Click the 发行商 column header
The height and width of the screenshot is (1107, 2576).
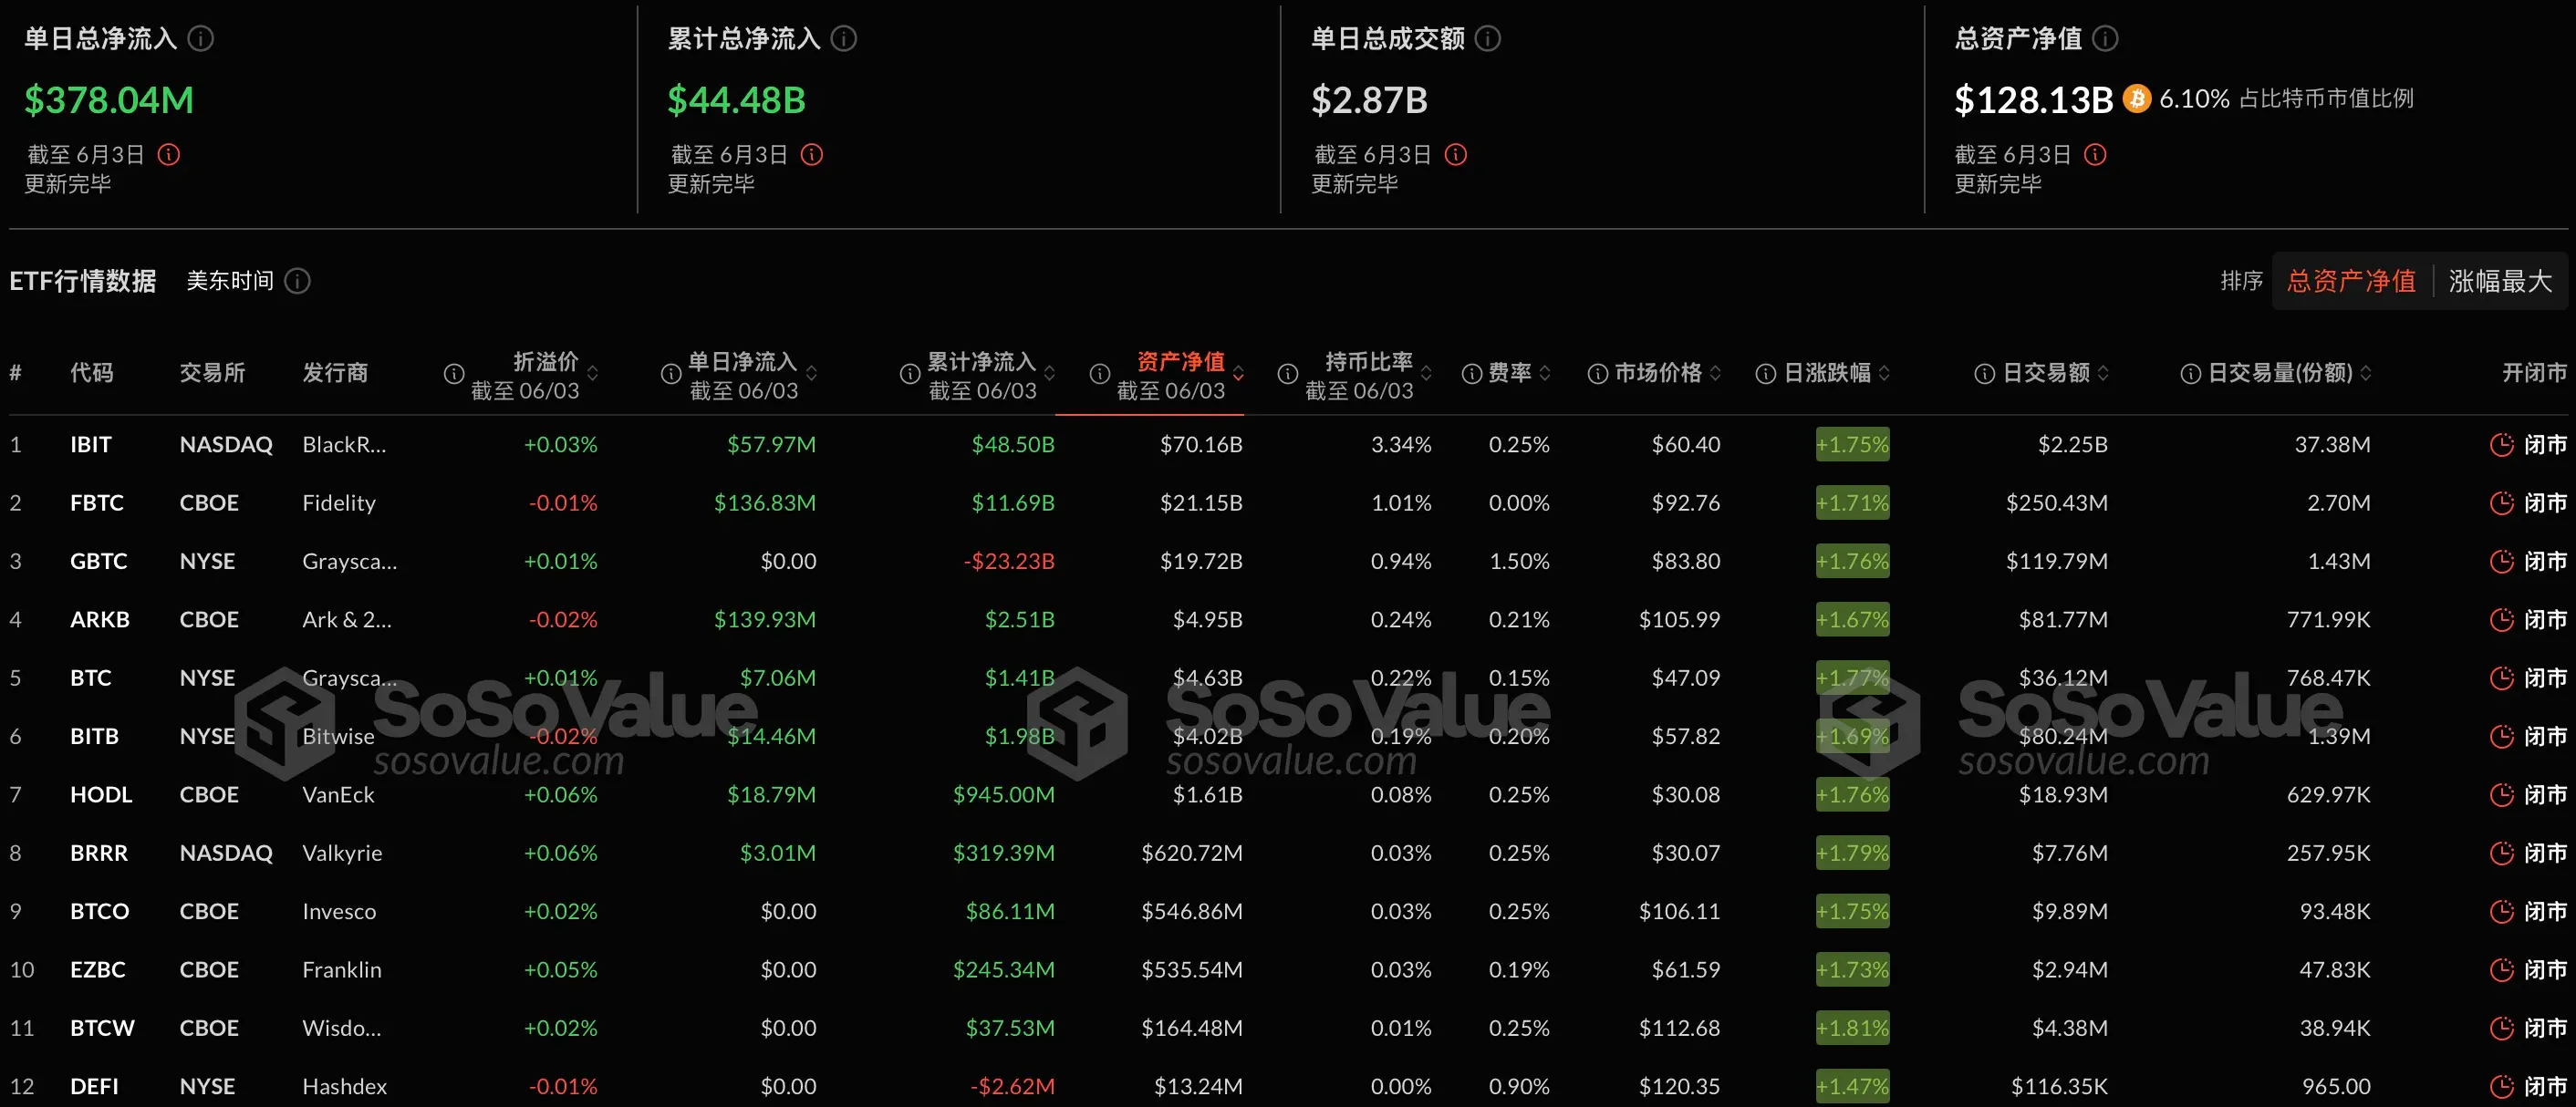[335, 374]
